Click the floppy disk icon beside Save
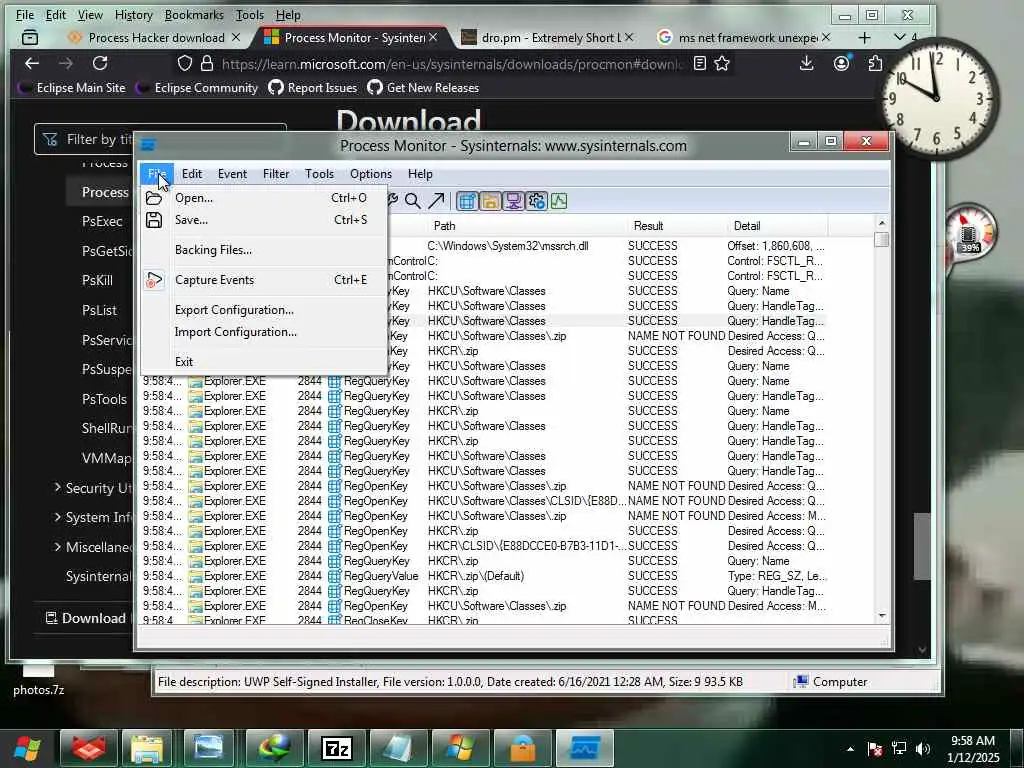The image size is (1024, 768). (154, 220)
